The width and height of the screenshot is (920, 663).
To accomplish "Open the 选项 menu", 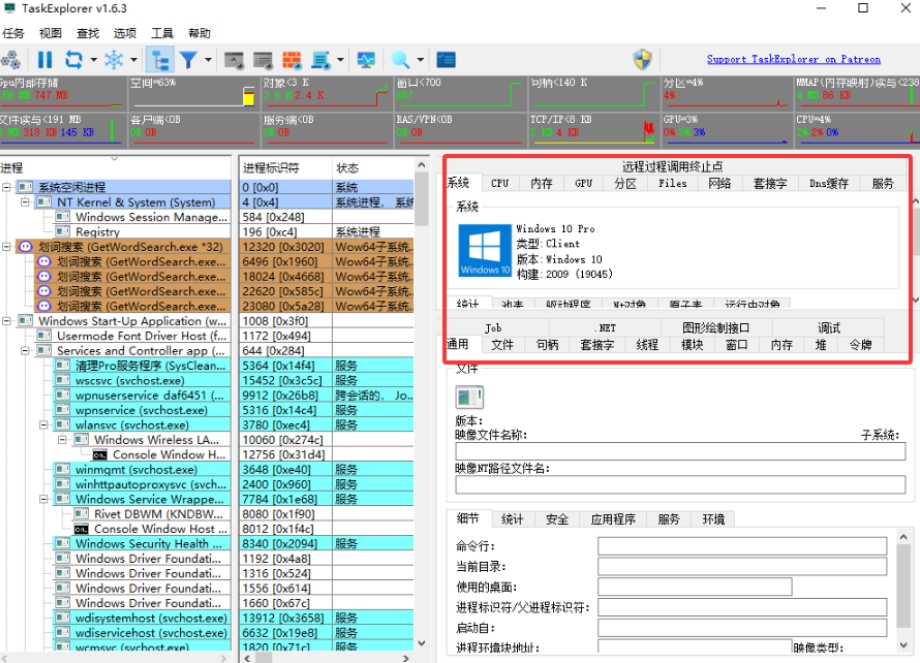I will [x=125, y=33].
